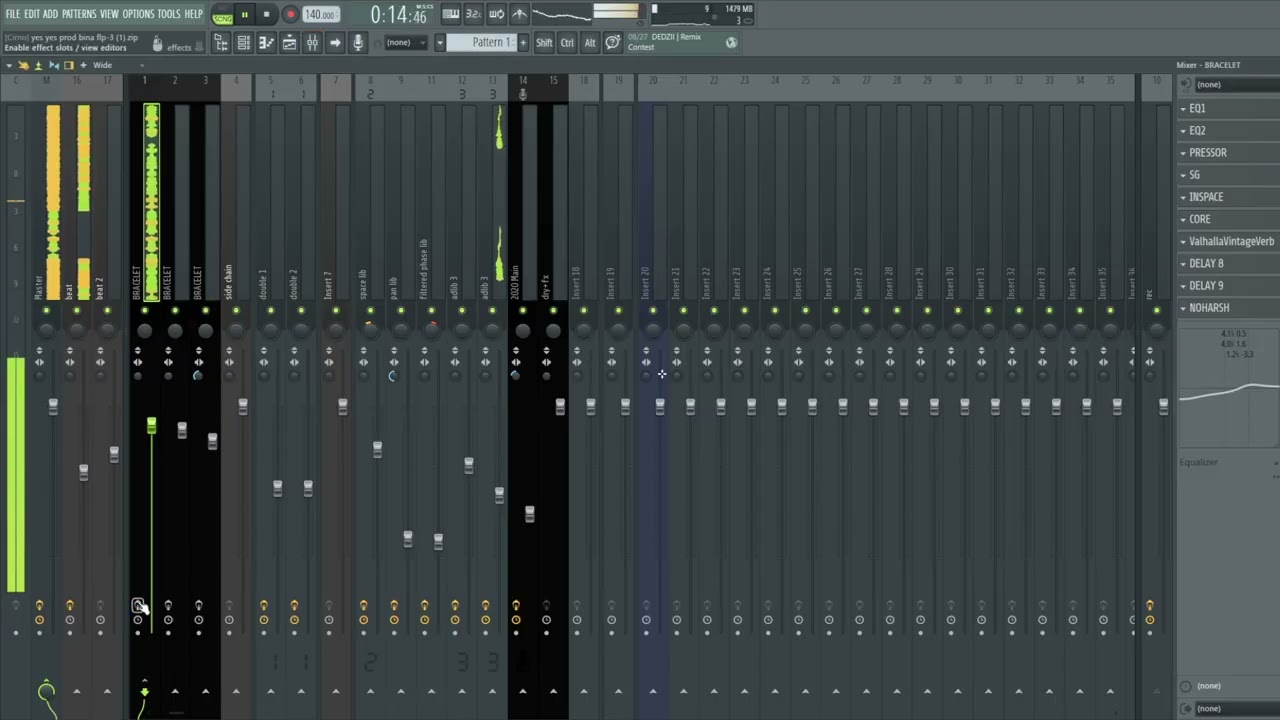Open the ADD menu
The image size is (1280, 720).
point(50,14)
